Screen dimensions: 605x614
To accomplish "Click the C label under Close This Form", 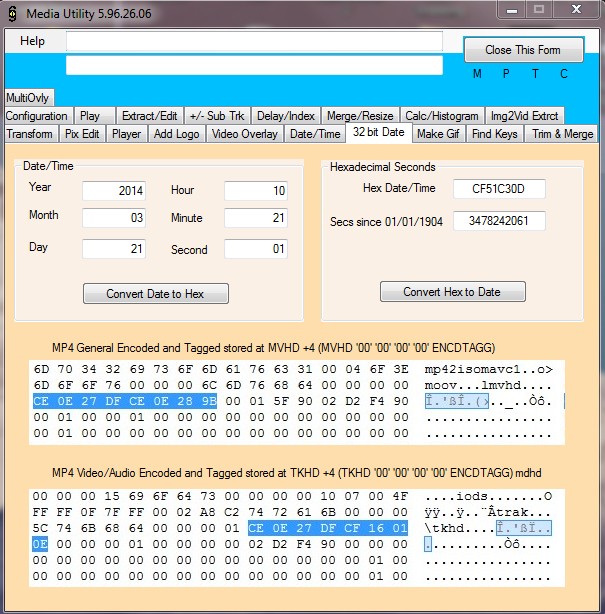I will coord(563,74).
